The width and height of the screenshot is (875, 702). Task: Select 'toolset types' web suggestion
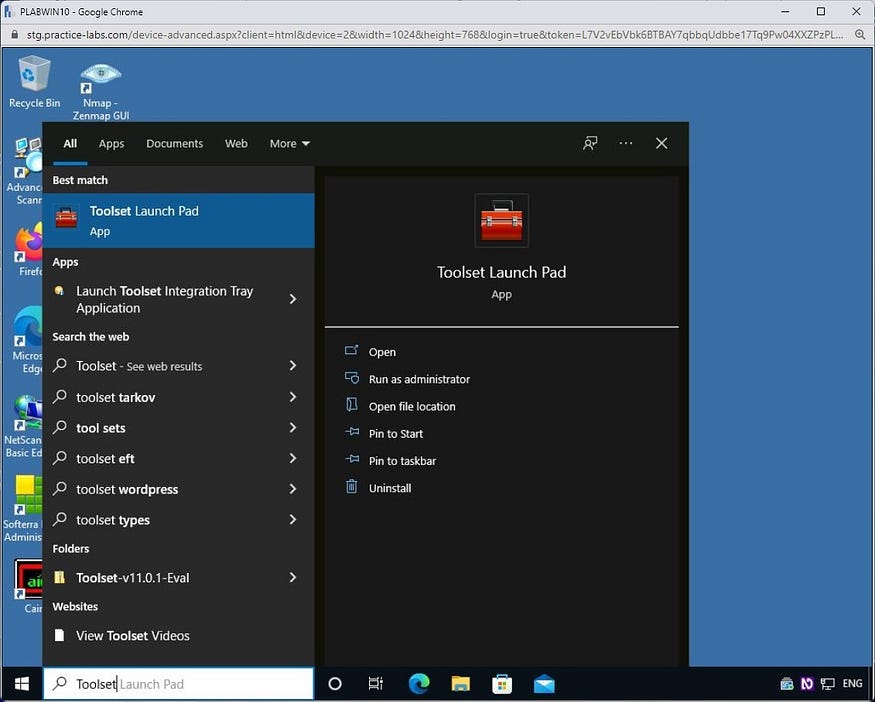179,520
